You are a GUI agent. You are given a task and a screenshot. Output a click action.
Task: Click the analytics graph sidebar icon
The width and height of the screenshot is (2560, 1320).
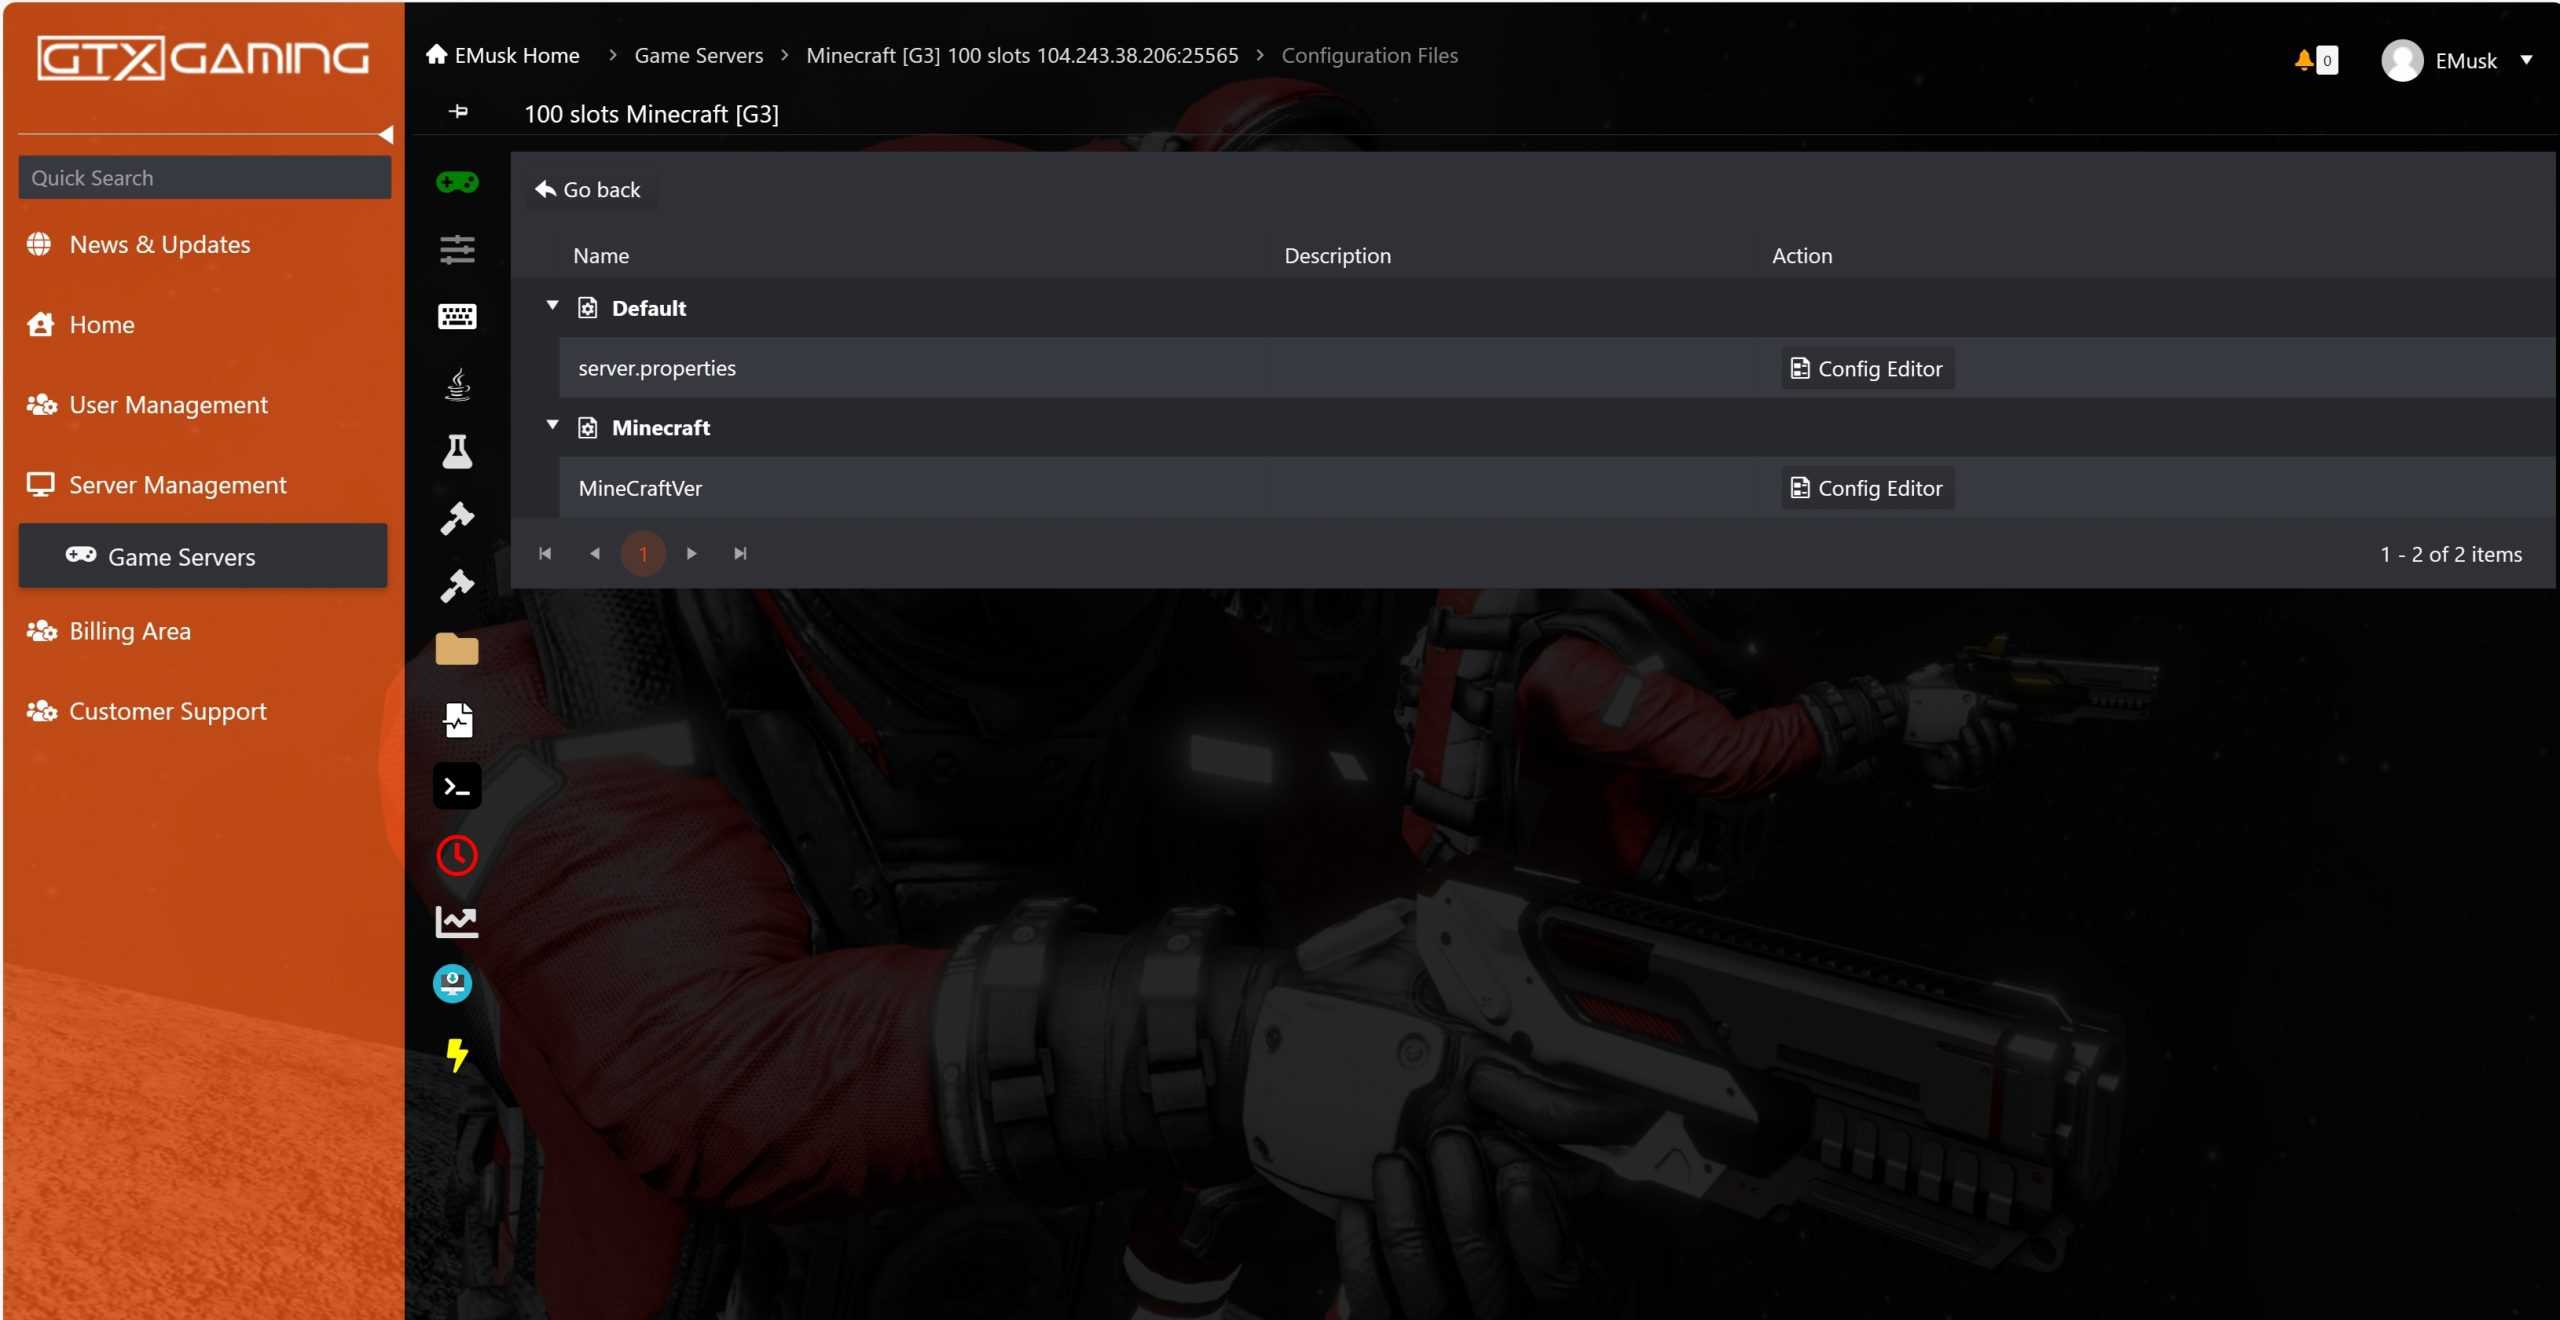click(x=454, y=919)
